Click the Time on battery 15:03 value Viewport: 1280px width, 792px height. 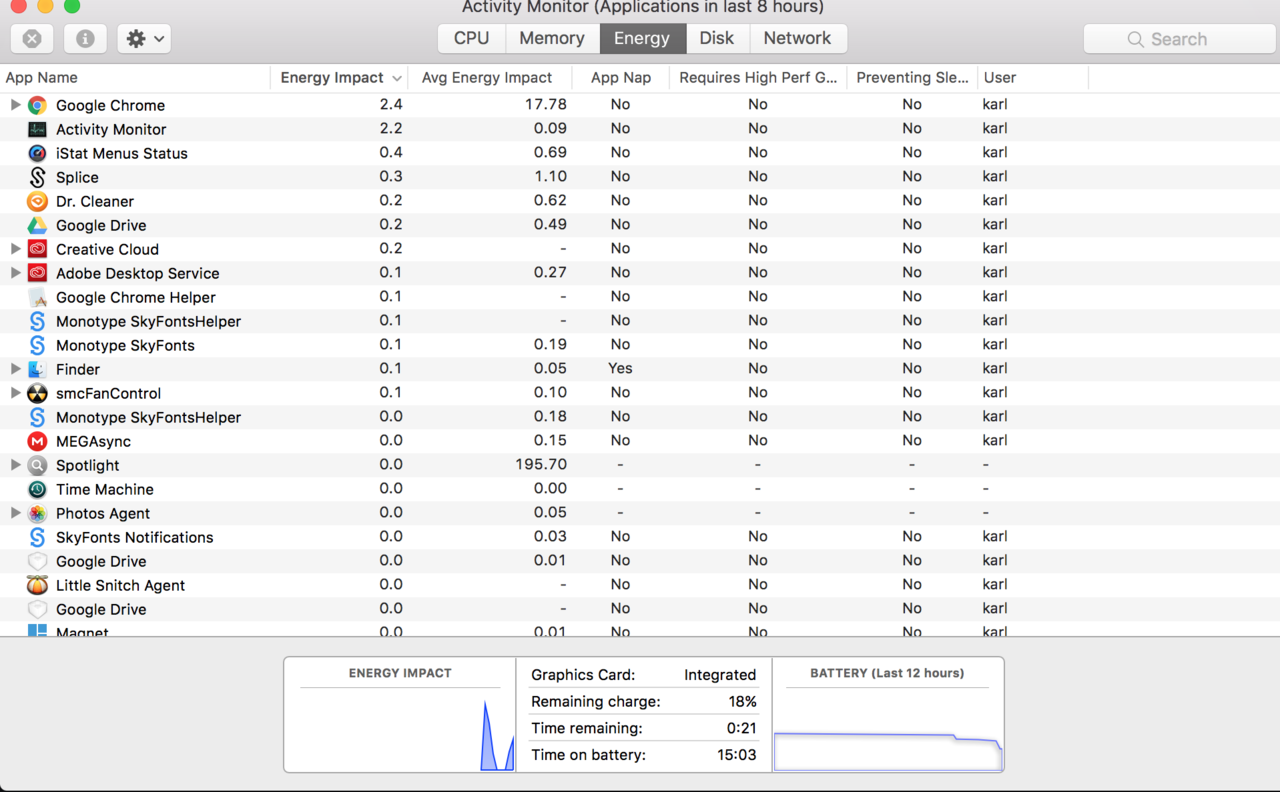point(737,755)
